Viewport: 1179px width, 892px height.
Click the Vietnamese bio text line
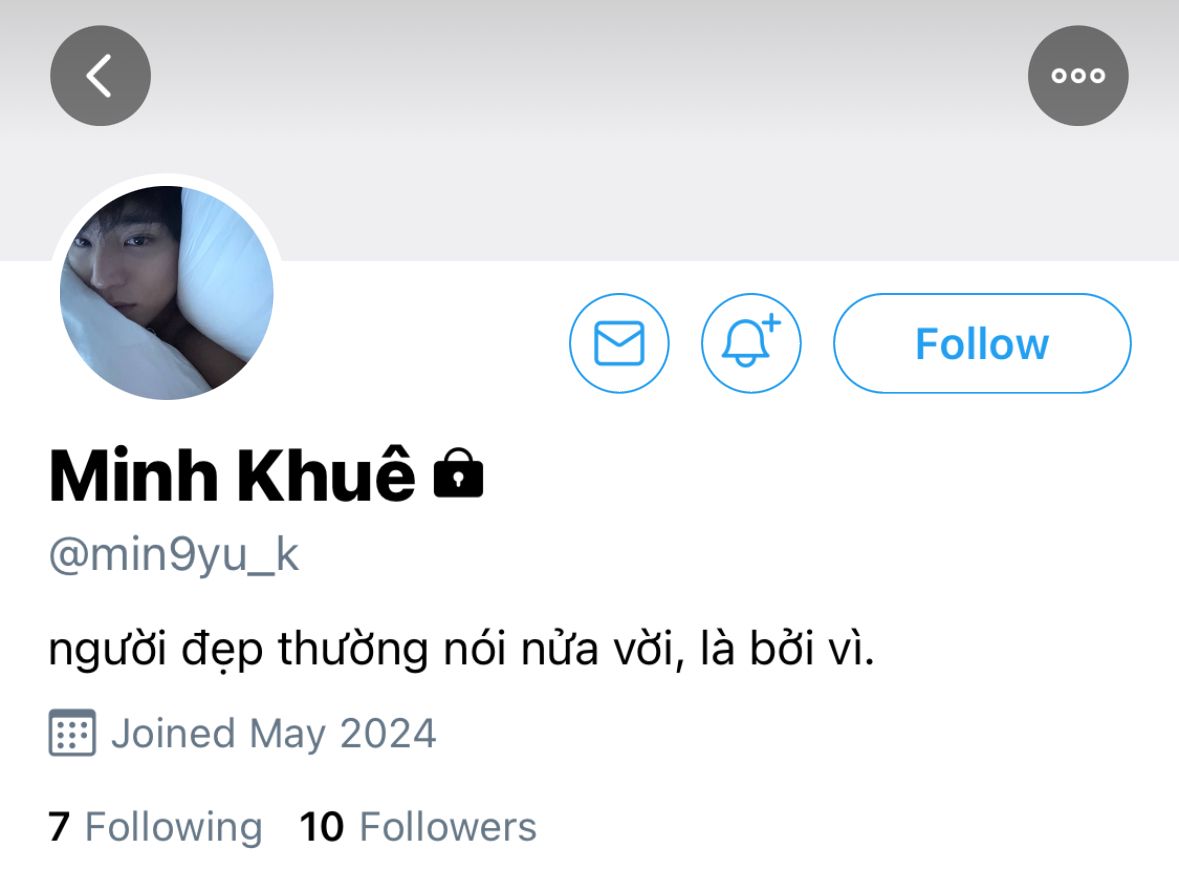462,652
